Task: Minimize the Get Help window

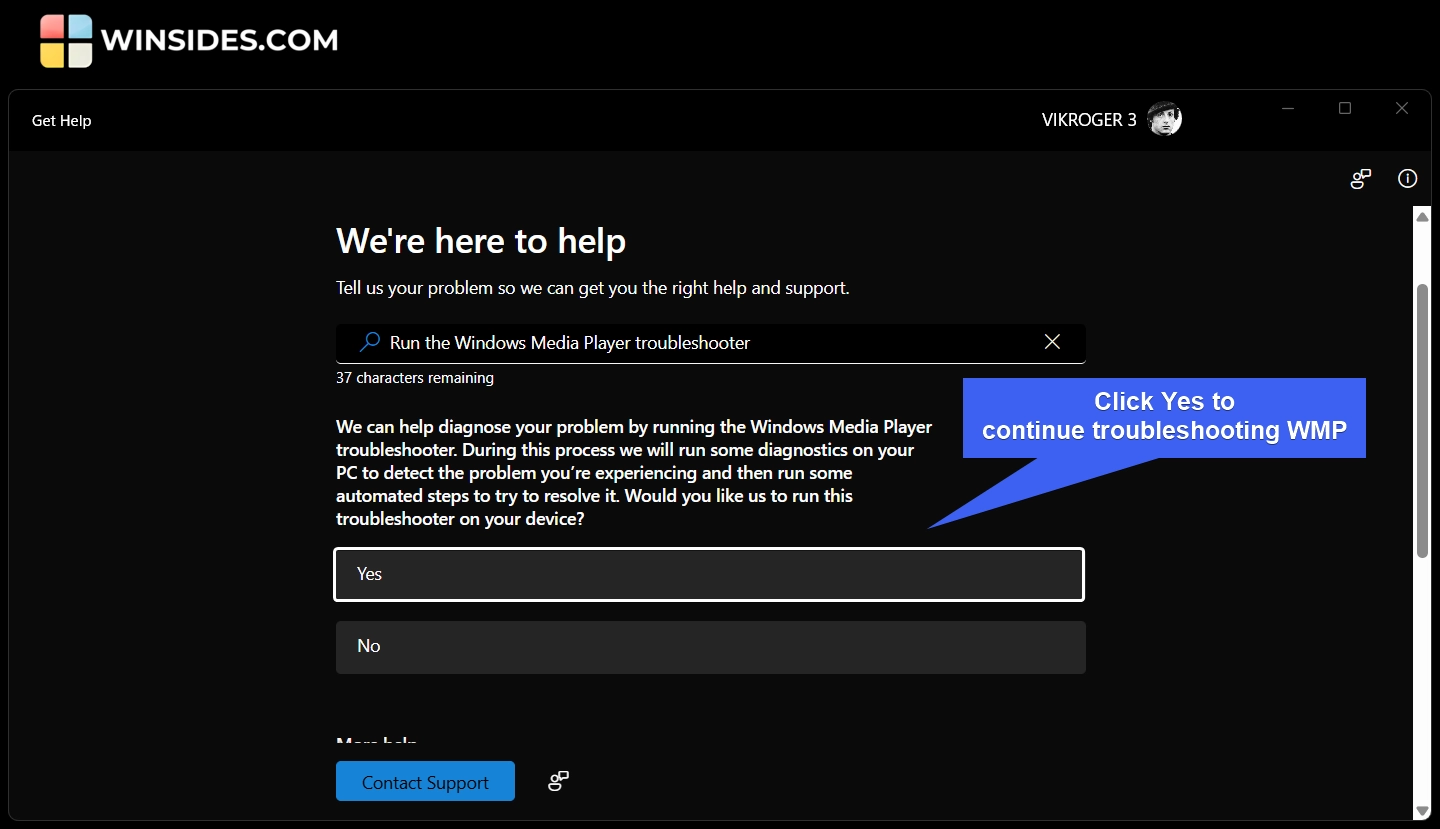Action: click(x=1288, y=109)
